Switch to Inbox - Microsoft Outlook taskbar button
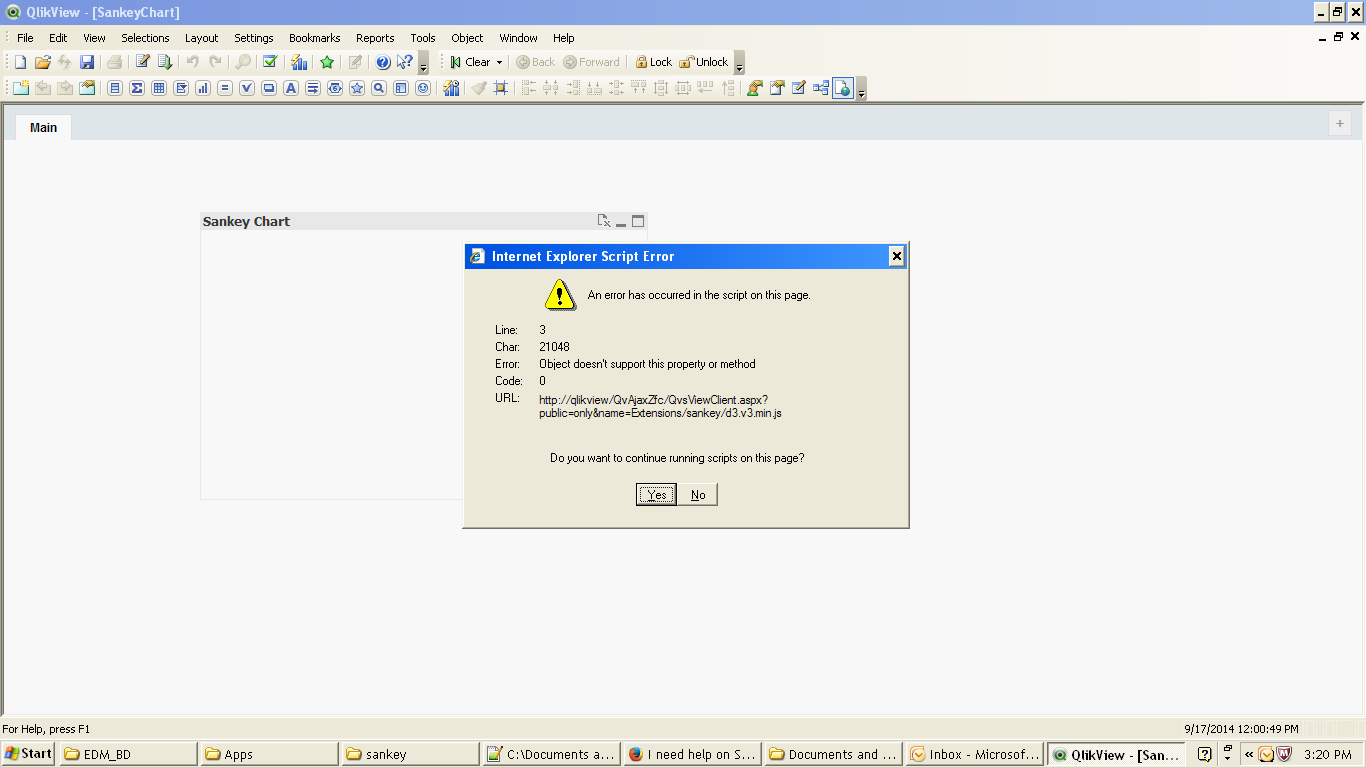Screen dimensions: 1366x768 coord(974,754)
